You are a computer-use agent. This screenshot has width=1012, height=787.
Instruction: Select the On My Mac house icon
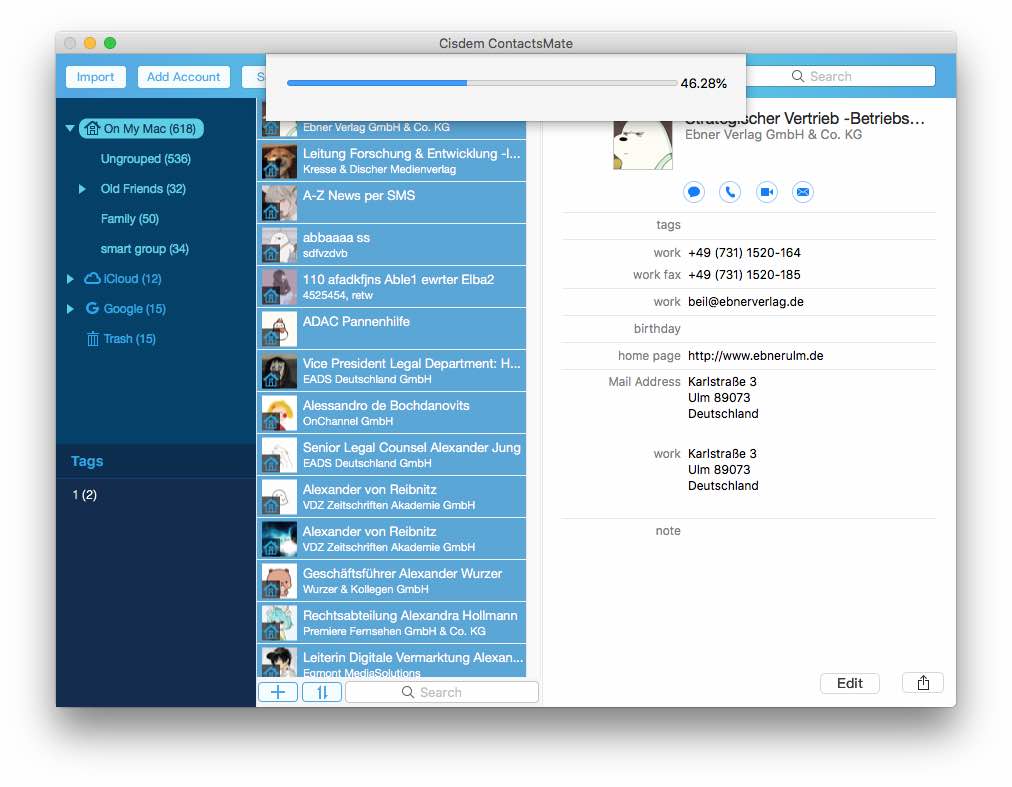93,128
